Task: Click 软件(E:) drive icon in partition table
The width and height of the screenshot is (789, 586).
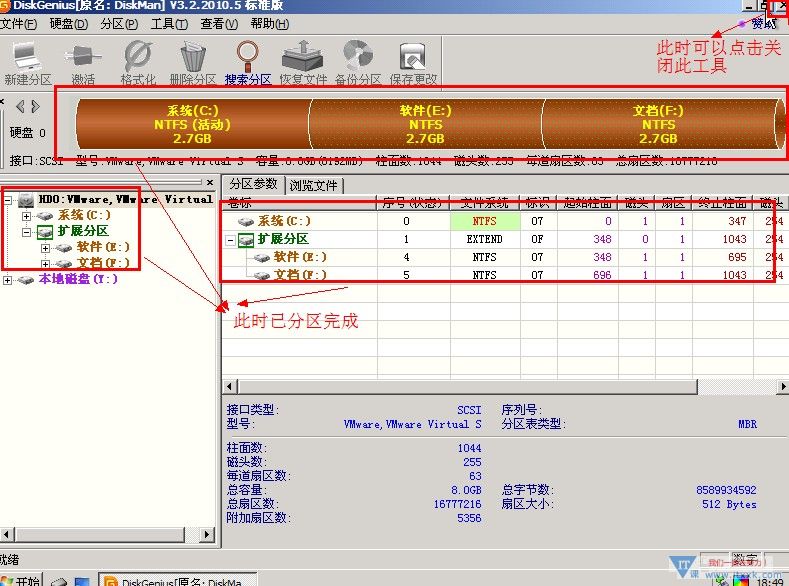Action: (x=262, y=258)
